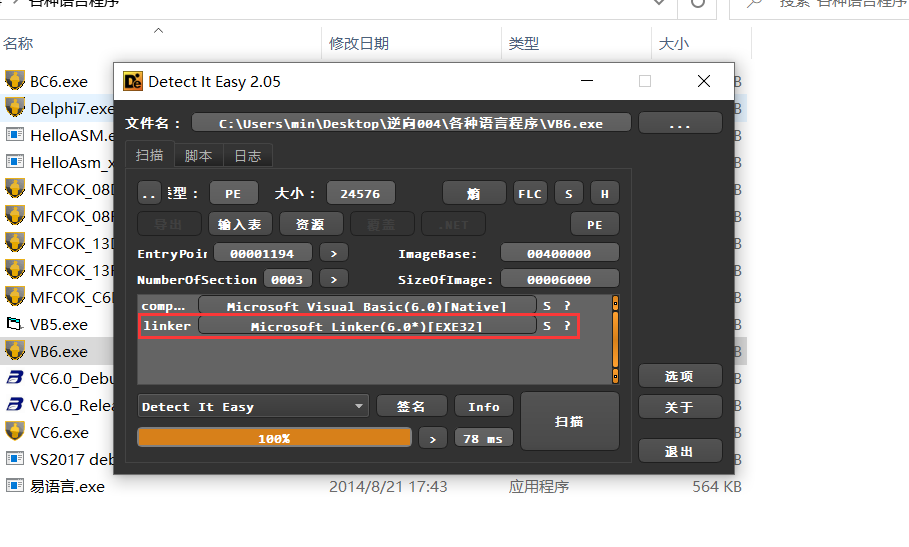This screenshot has height=547, width=909.
Task: Open the FLC button
Action: [x=530, y=194]
